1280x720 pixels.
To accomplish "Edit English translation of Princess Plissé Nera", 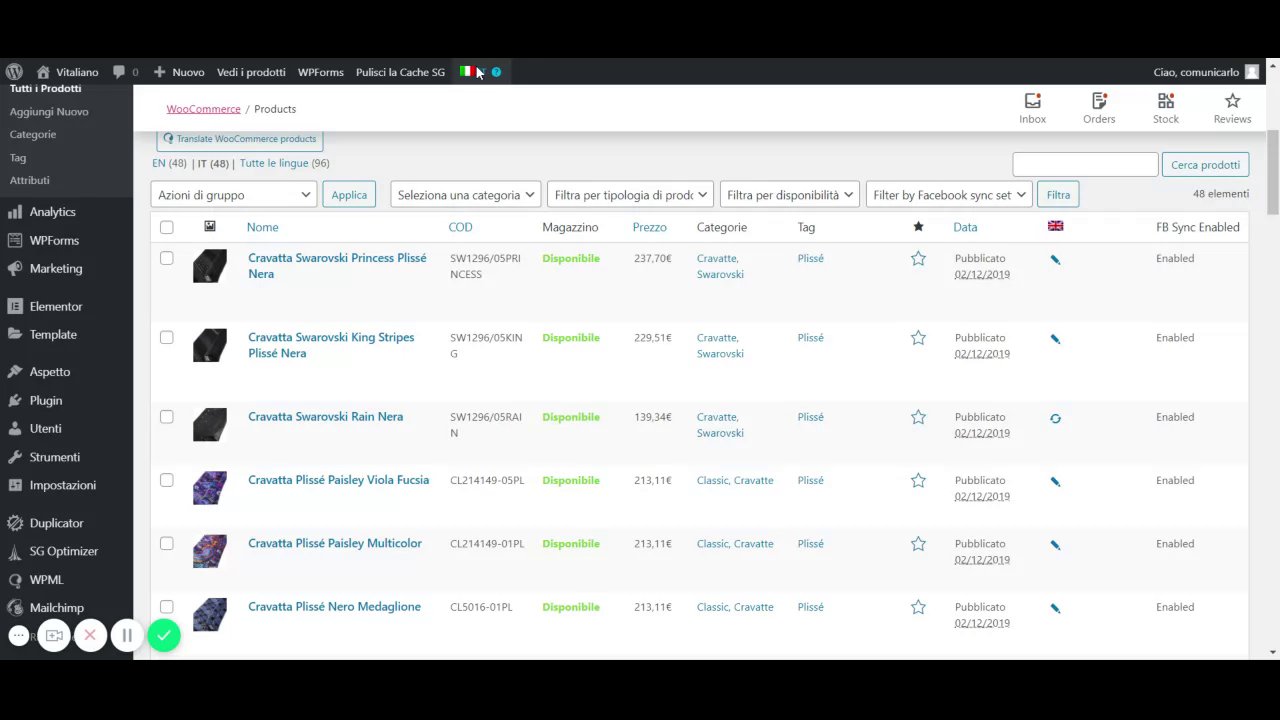I will coord(1055,260).
